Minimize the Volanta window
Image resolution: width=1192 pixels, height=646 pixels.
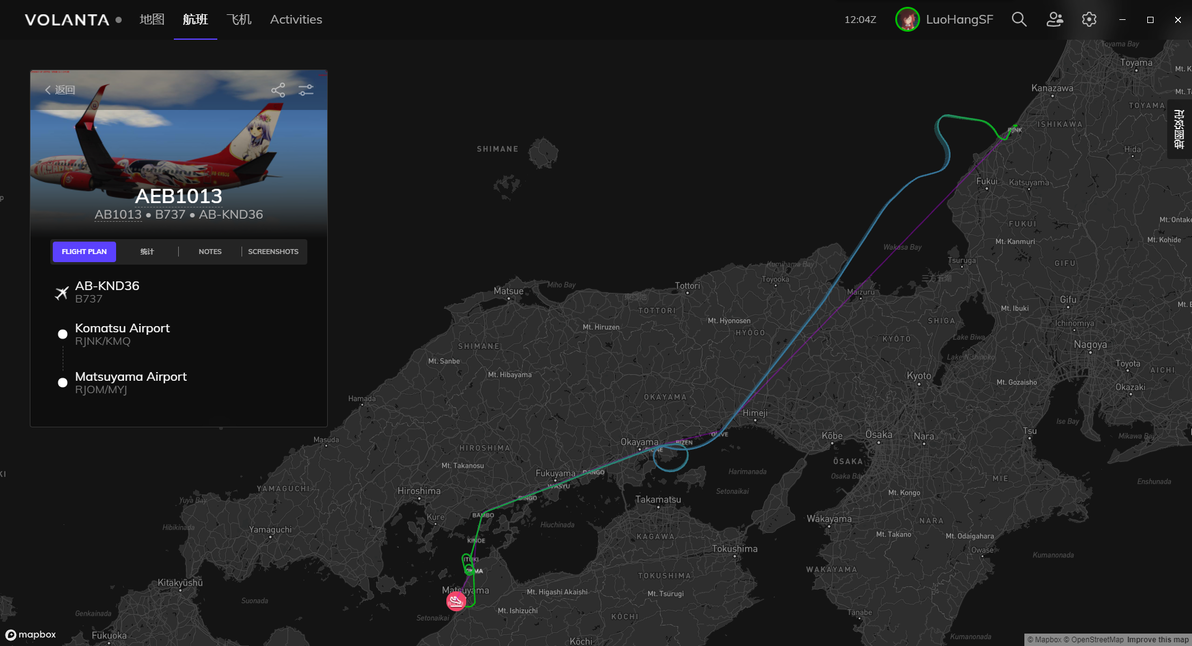pos(1122,20)
